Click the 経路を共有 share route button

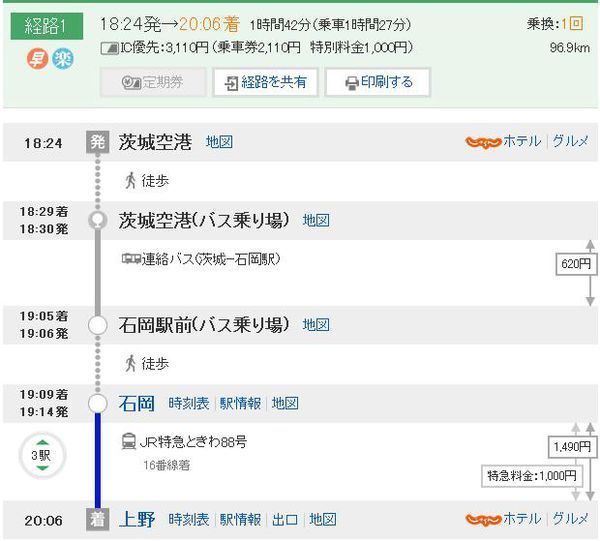pyautogui.click(x=265, y=82)
